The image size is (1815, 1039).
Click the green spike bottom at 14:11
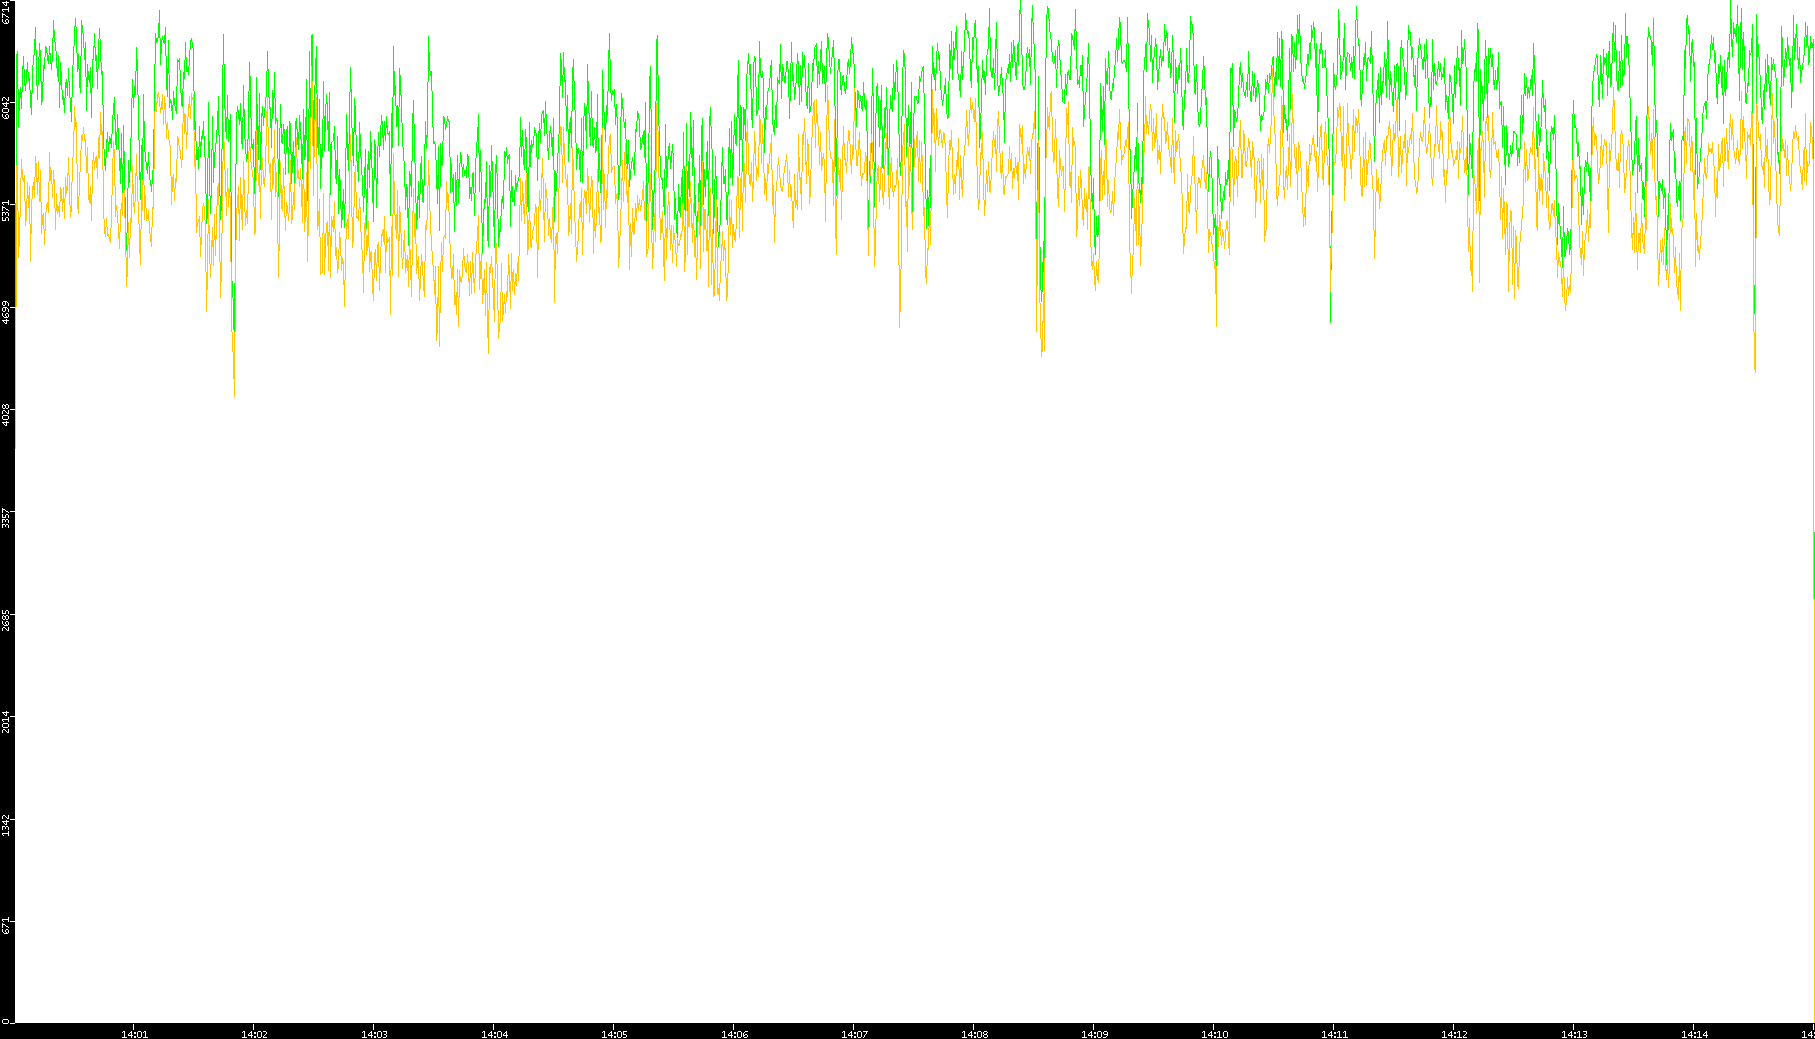click(1330, 320)
